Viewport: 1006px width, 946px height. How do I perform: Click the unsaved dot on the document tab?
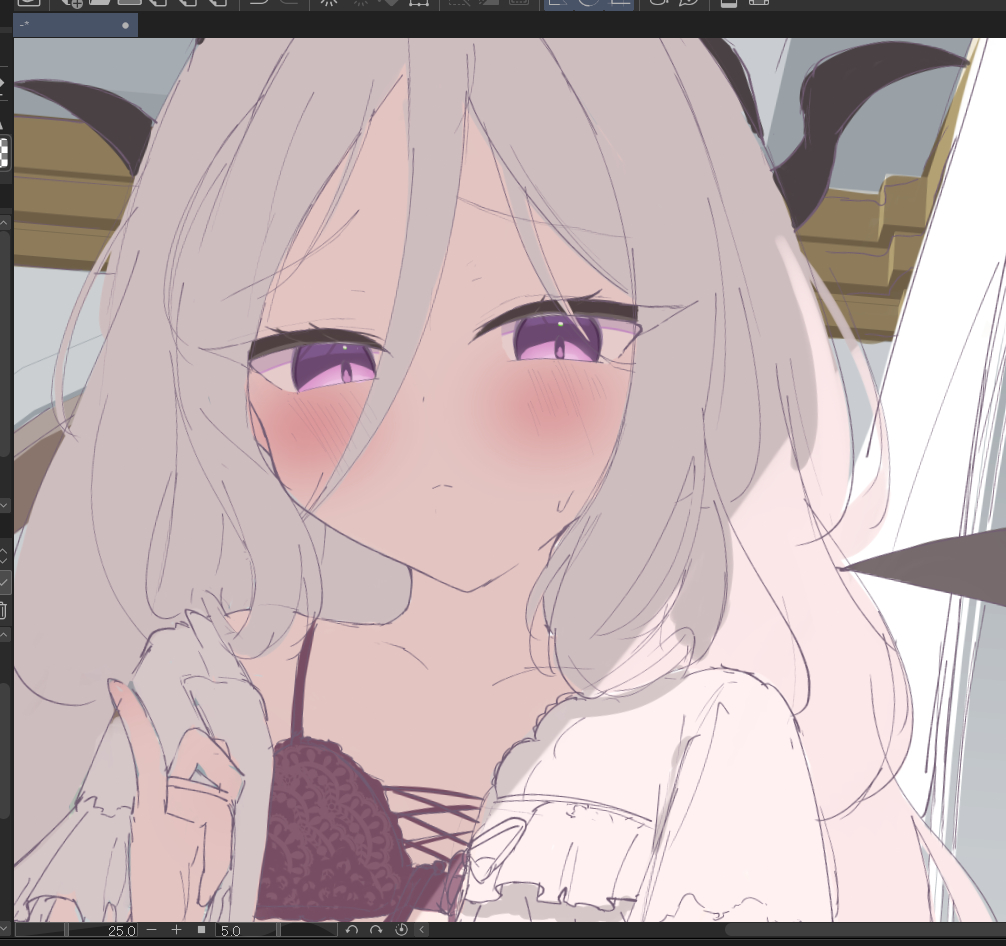pyautogui.click(x=126, y=26)
